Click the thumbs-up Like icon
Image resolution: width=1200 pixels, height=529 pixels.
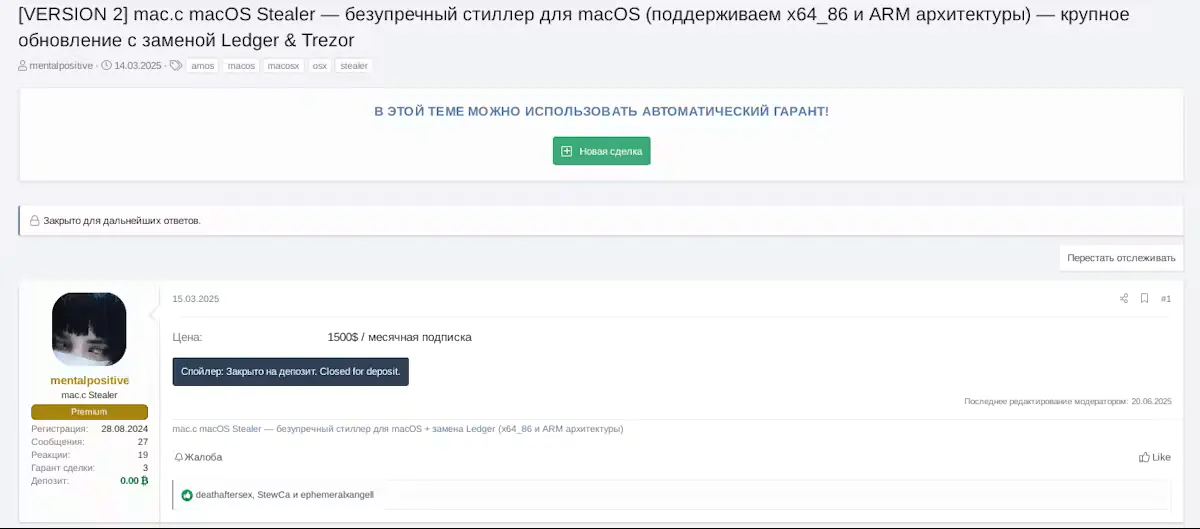pyautogui.click(x=1144, y=457)
